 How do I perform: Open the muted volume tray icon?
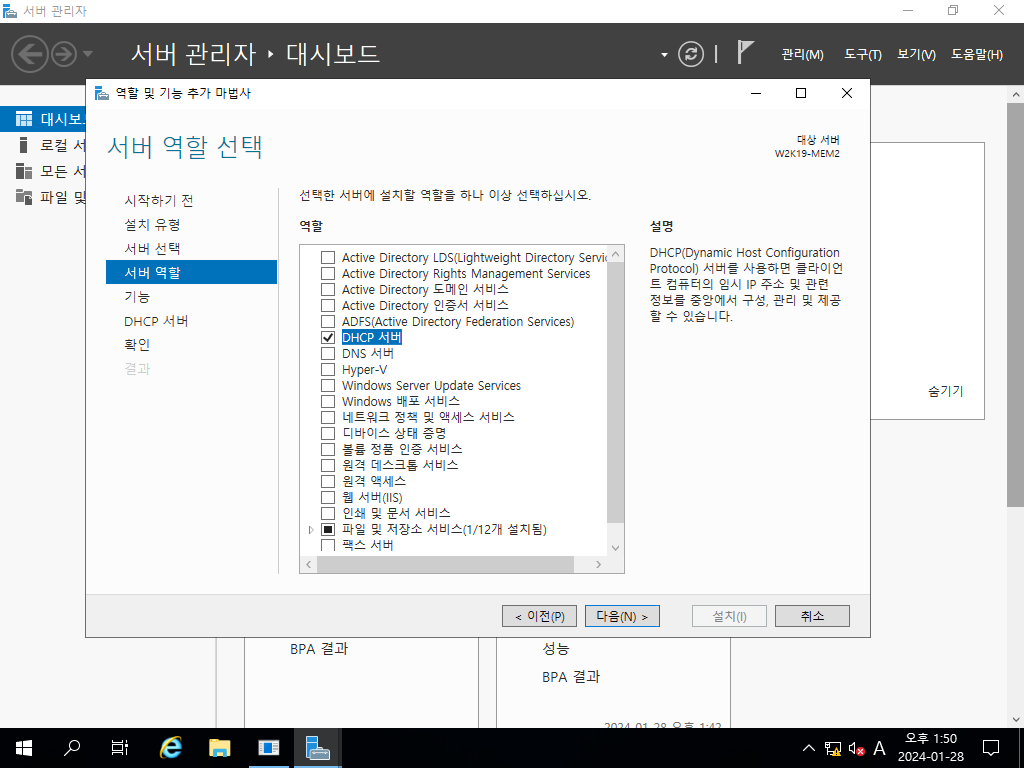pyautogui.click(x=856, y=748)
